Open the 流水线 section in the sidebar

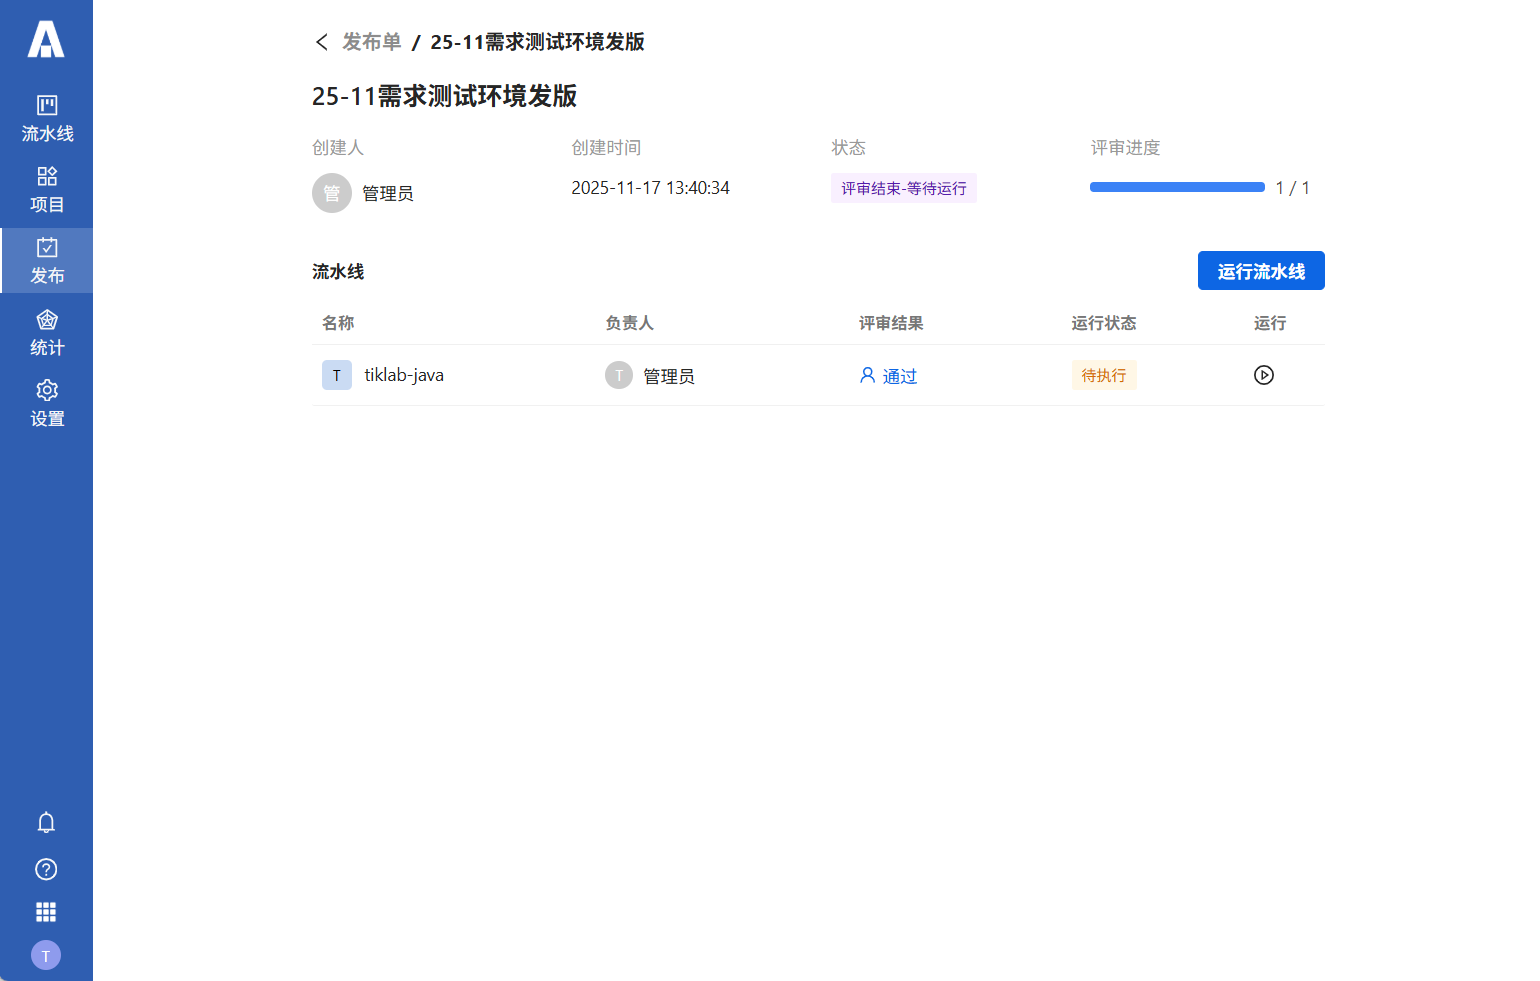(46, 117)
